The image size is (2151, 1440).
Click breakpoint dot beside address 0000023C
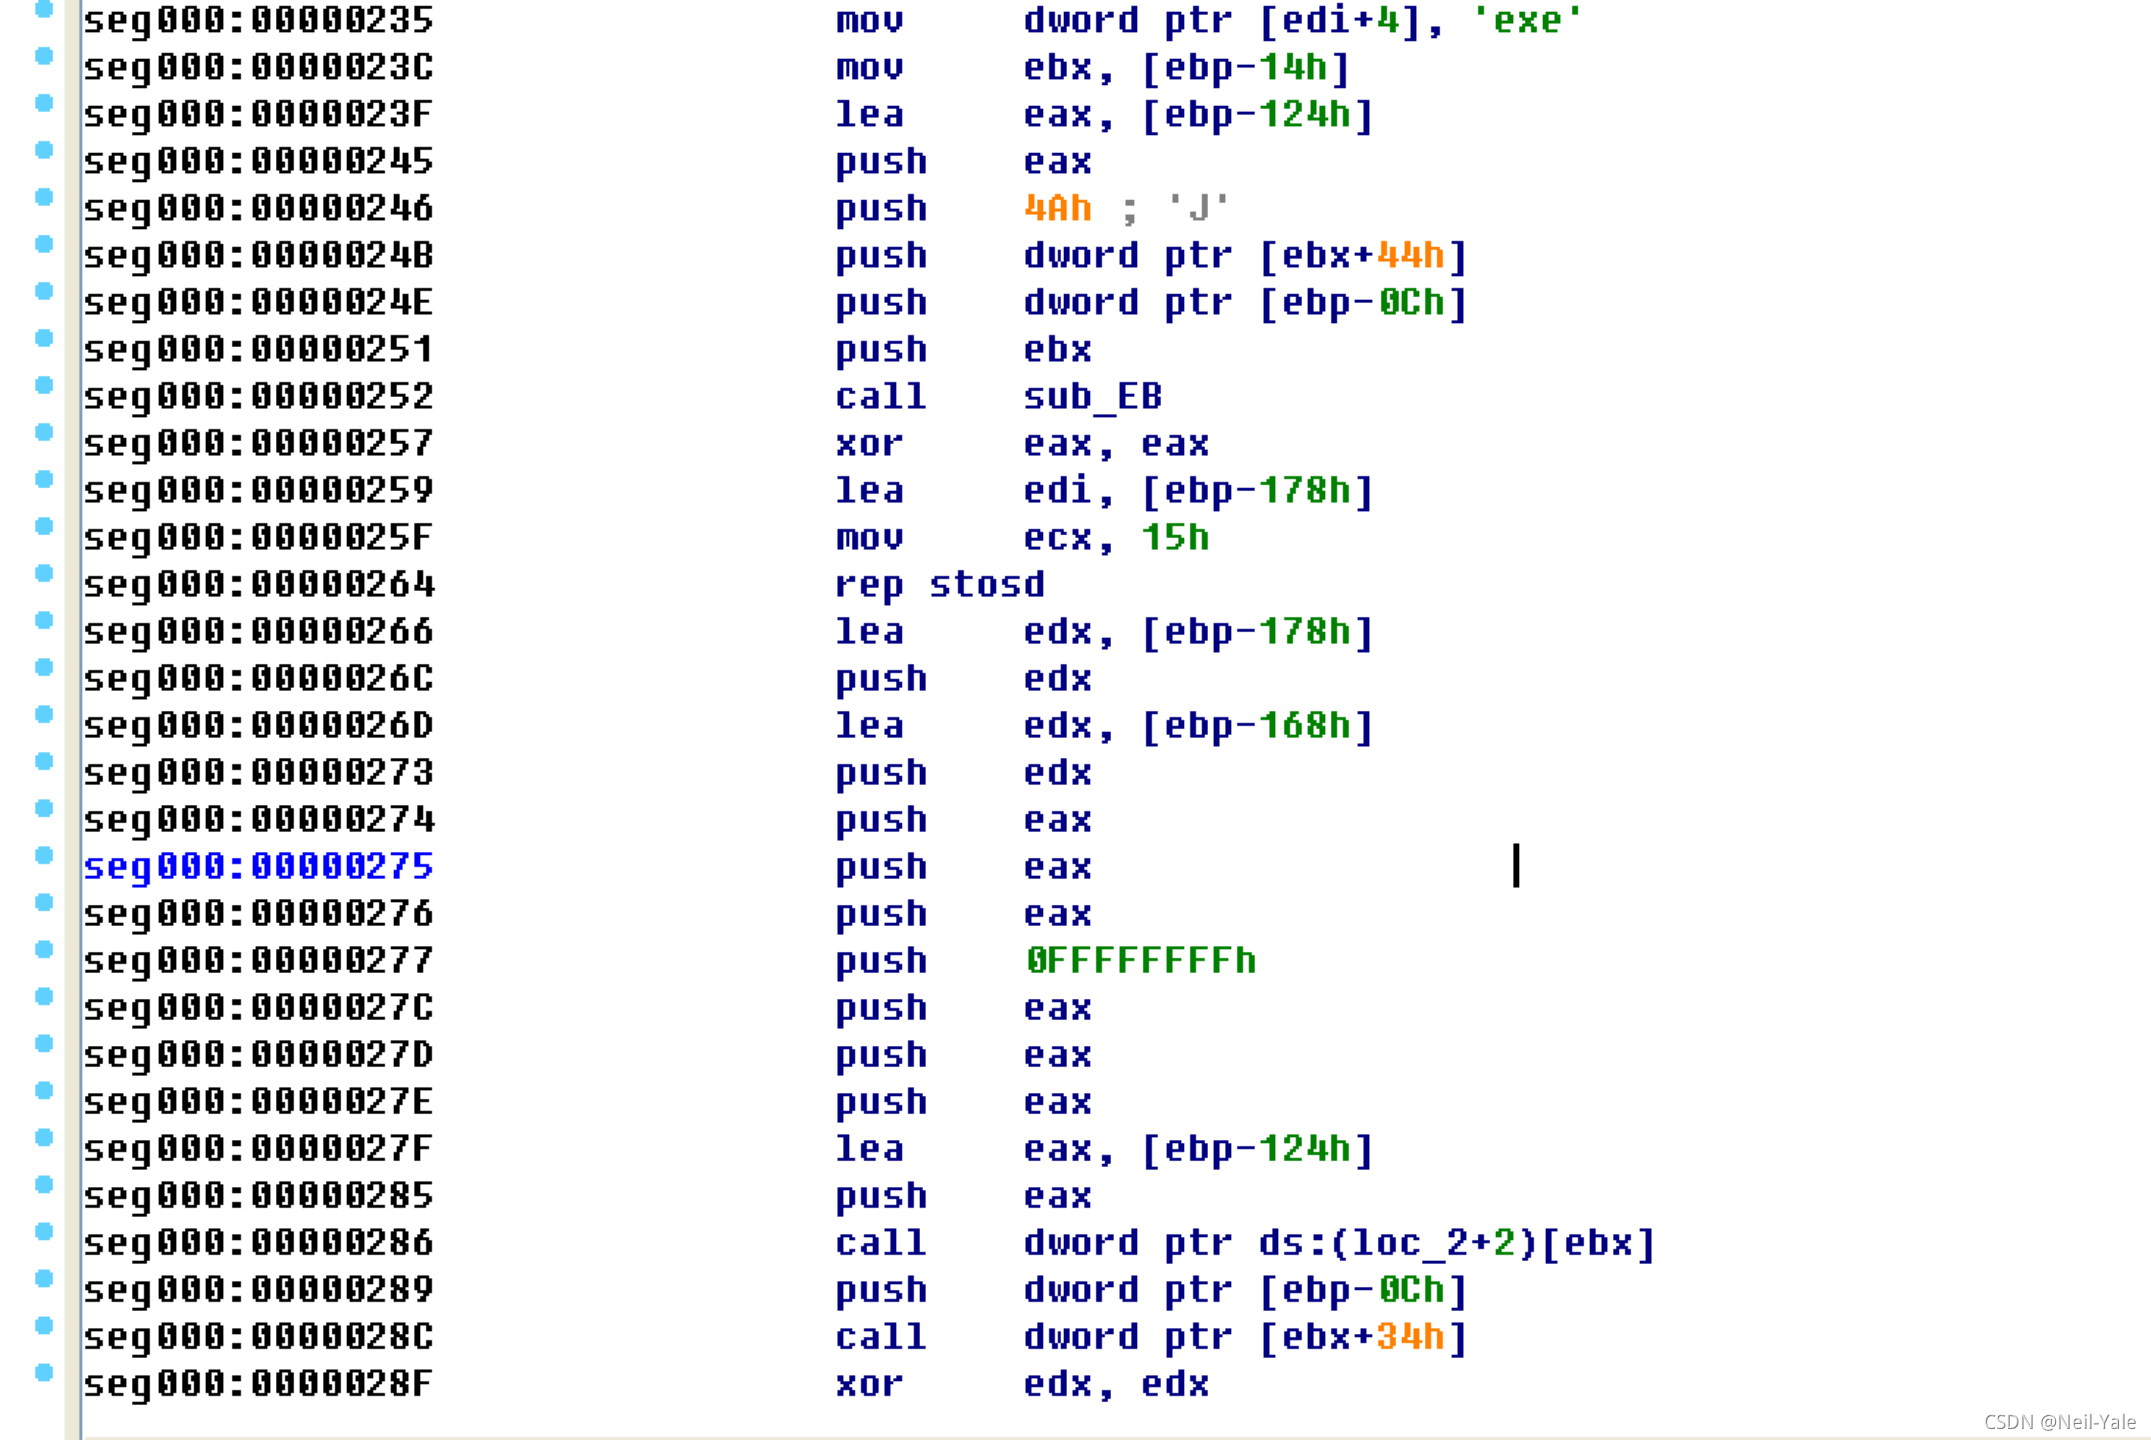(x=43, y=56)
